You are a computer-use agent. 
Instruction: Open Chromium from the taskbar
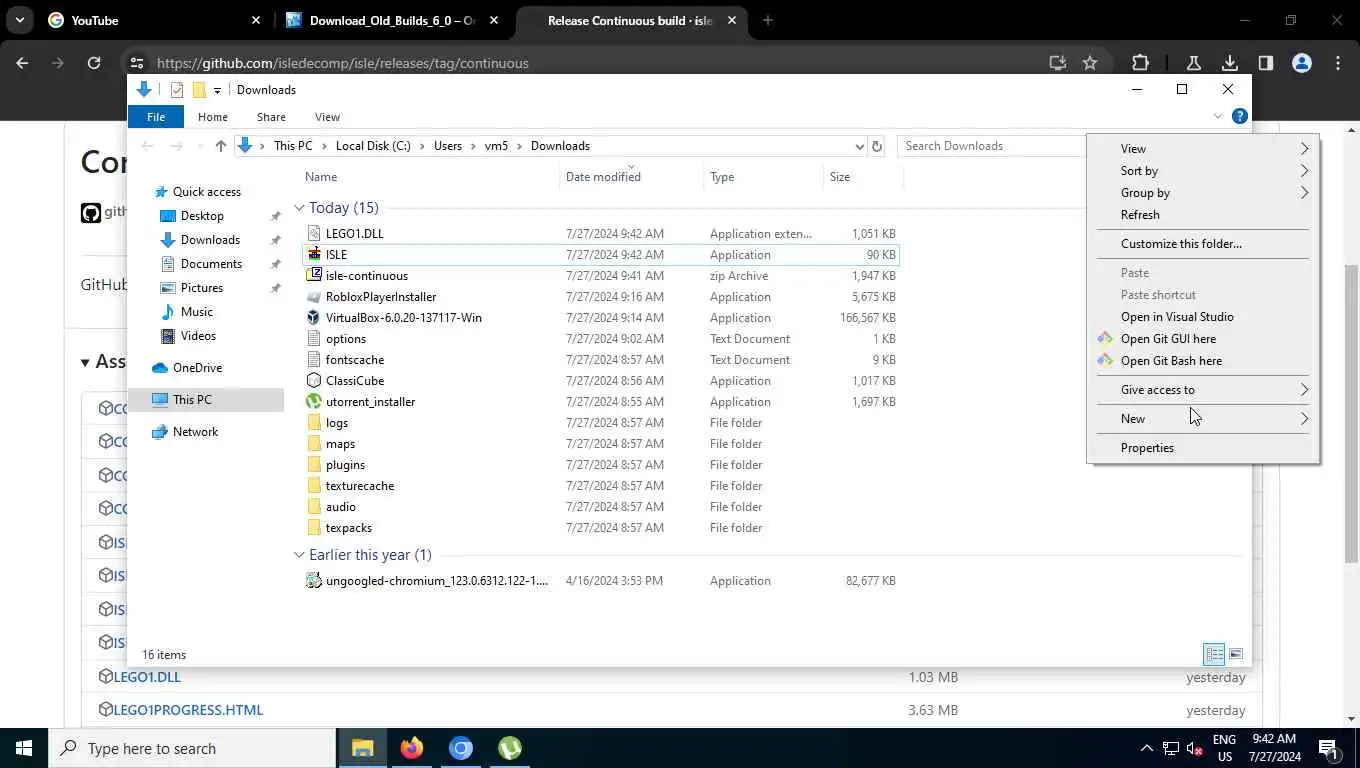pos(460,748)
